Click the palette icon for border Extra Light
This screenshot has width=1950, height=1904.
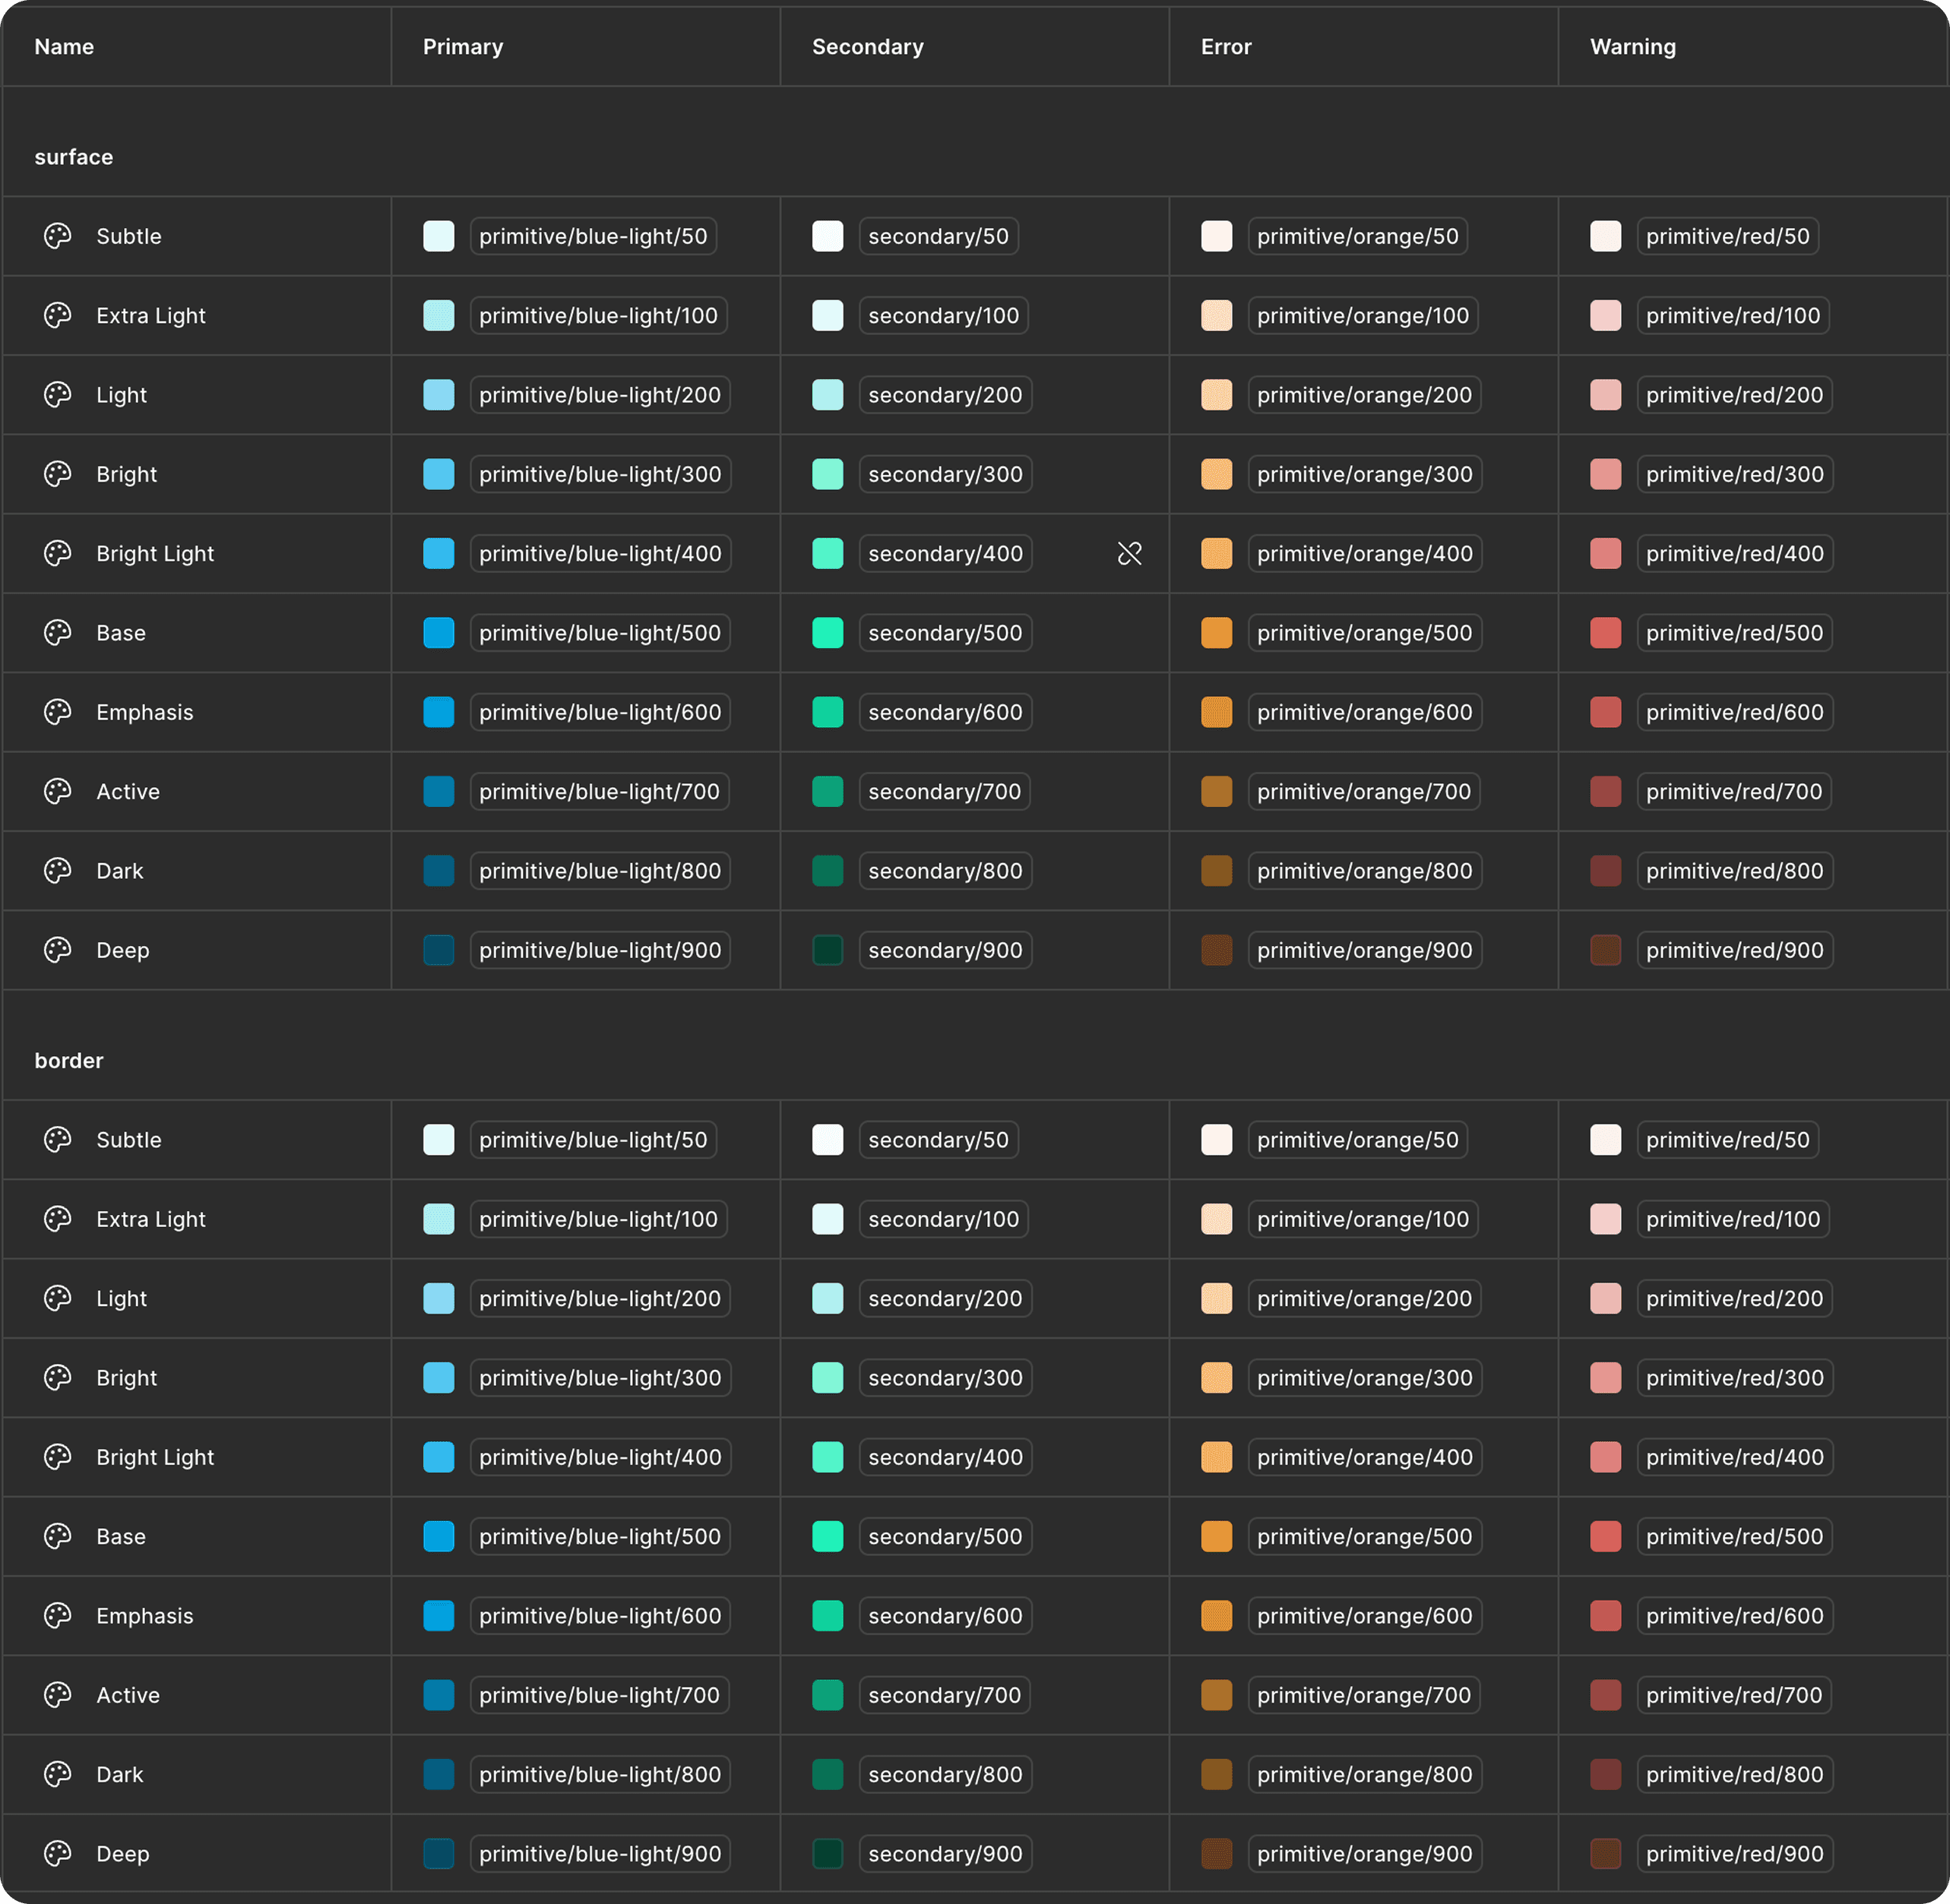(58, 1219)
